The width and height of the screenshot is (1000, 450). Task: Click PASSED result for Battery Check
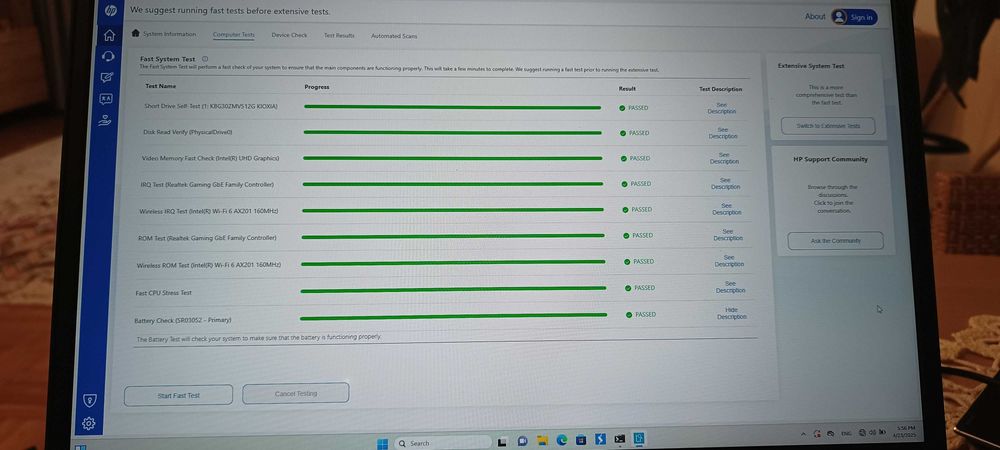pos(641,314)
